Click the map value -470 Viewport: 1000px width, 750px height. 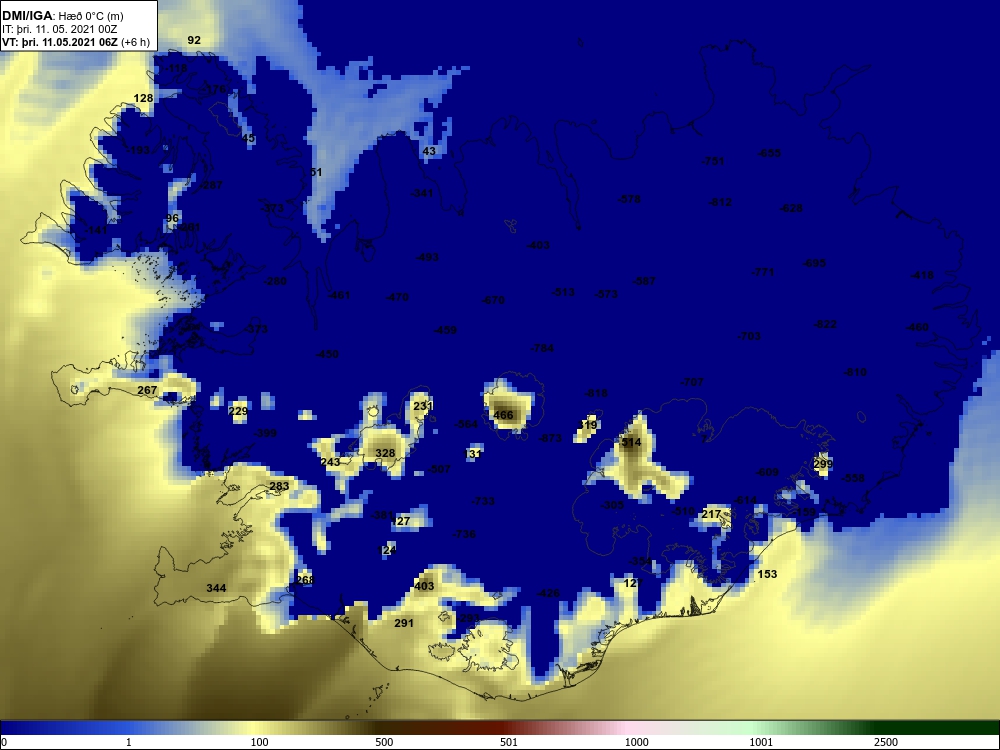pyautogui.click(x=397, y=297)
